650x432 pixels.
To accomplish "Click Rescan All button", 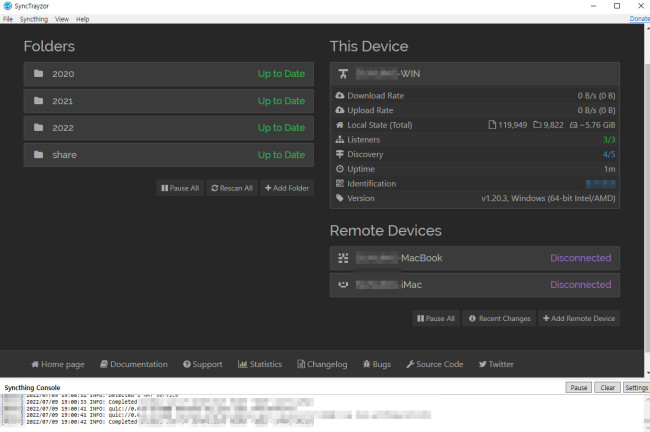I will [232, 188].
